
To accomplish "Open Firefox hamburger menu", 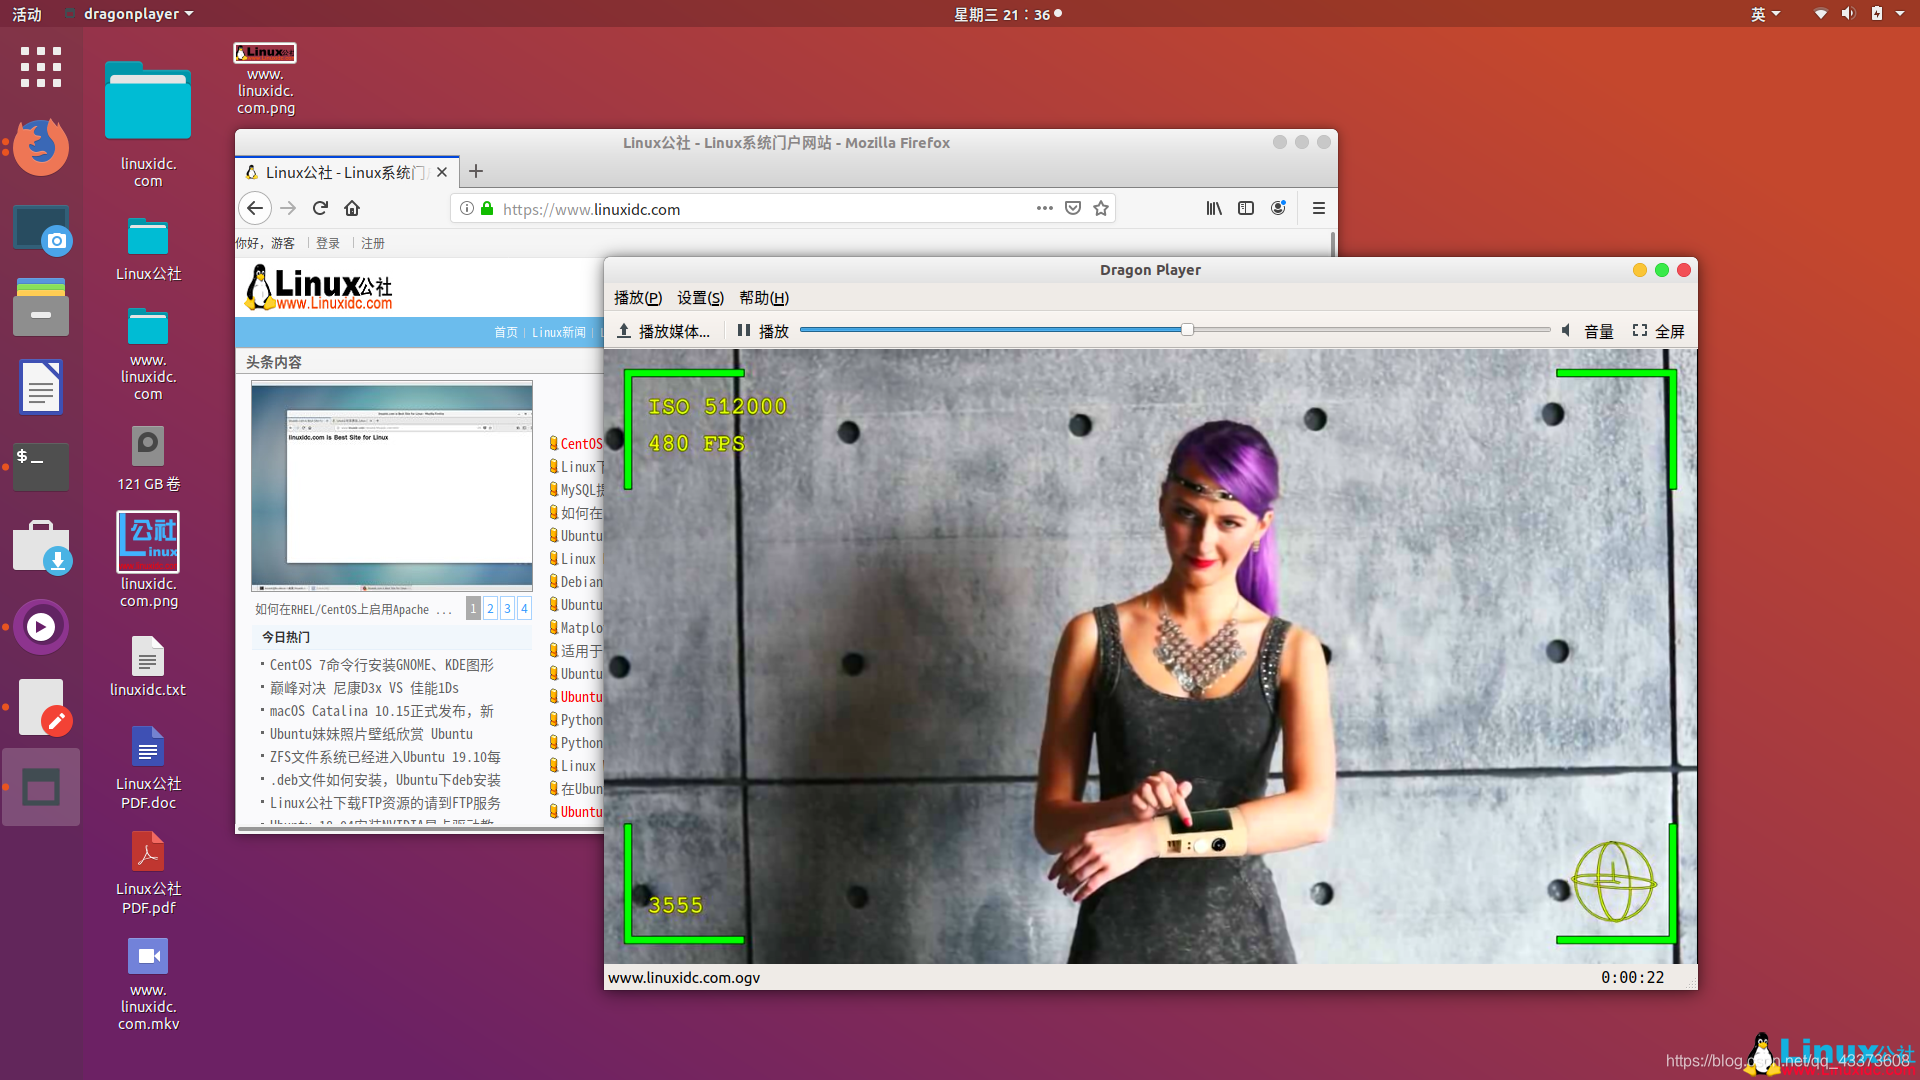I will (1319, 208).
